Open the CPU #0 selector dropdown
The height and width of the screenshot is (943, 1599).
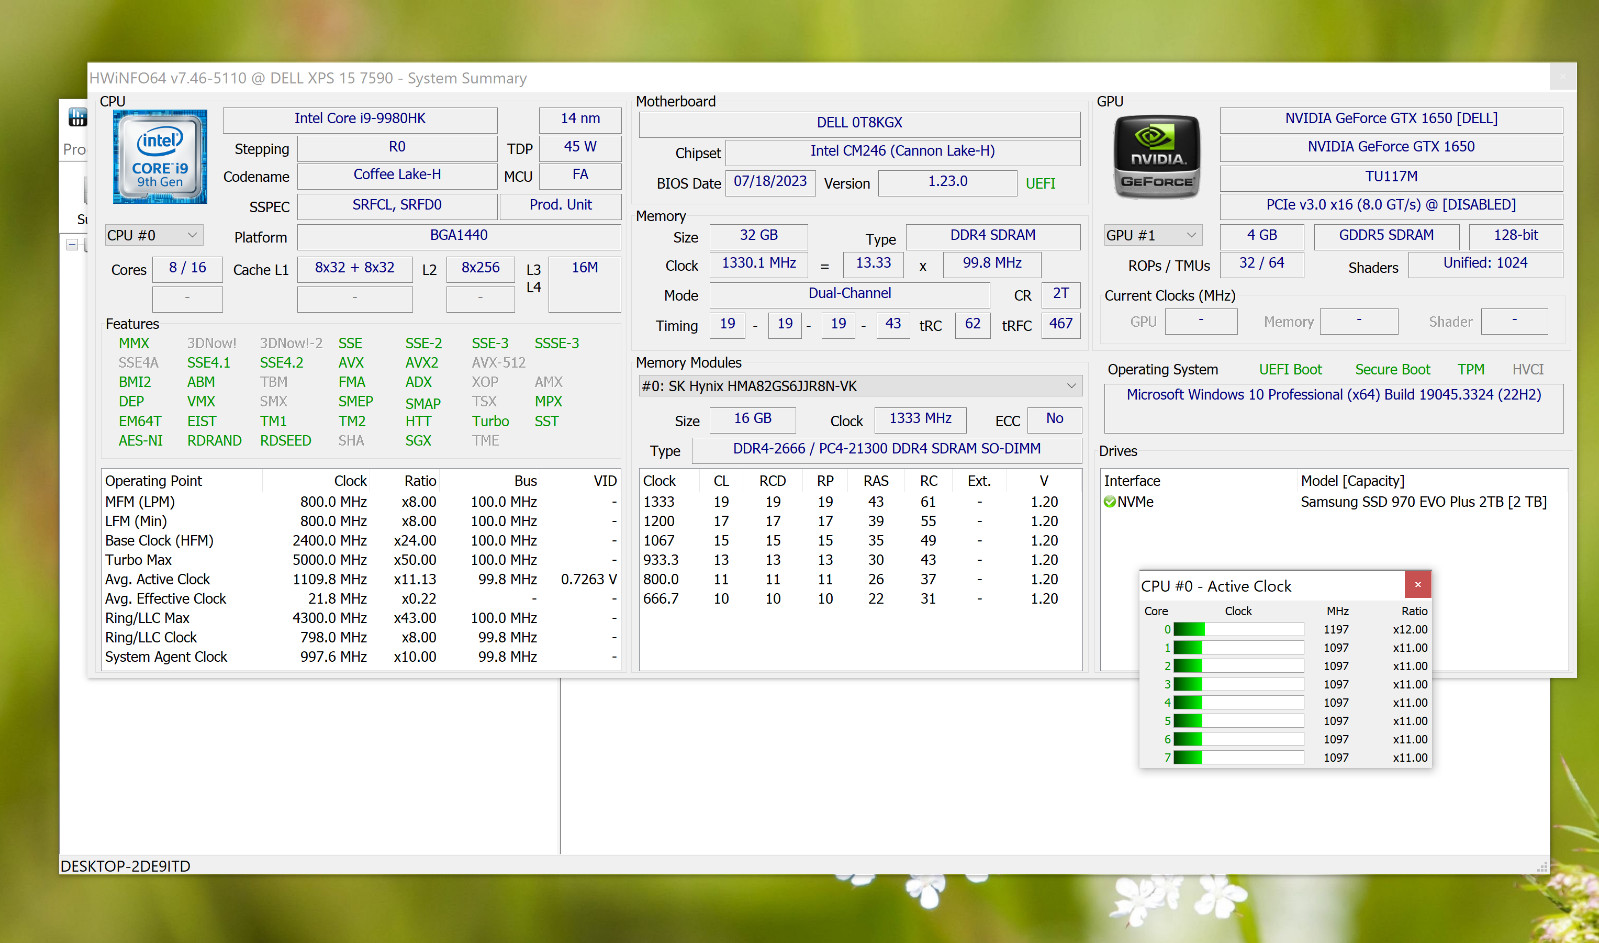click(x=154, y=235)
